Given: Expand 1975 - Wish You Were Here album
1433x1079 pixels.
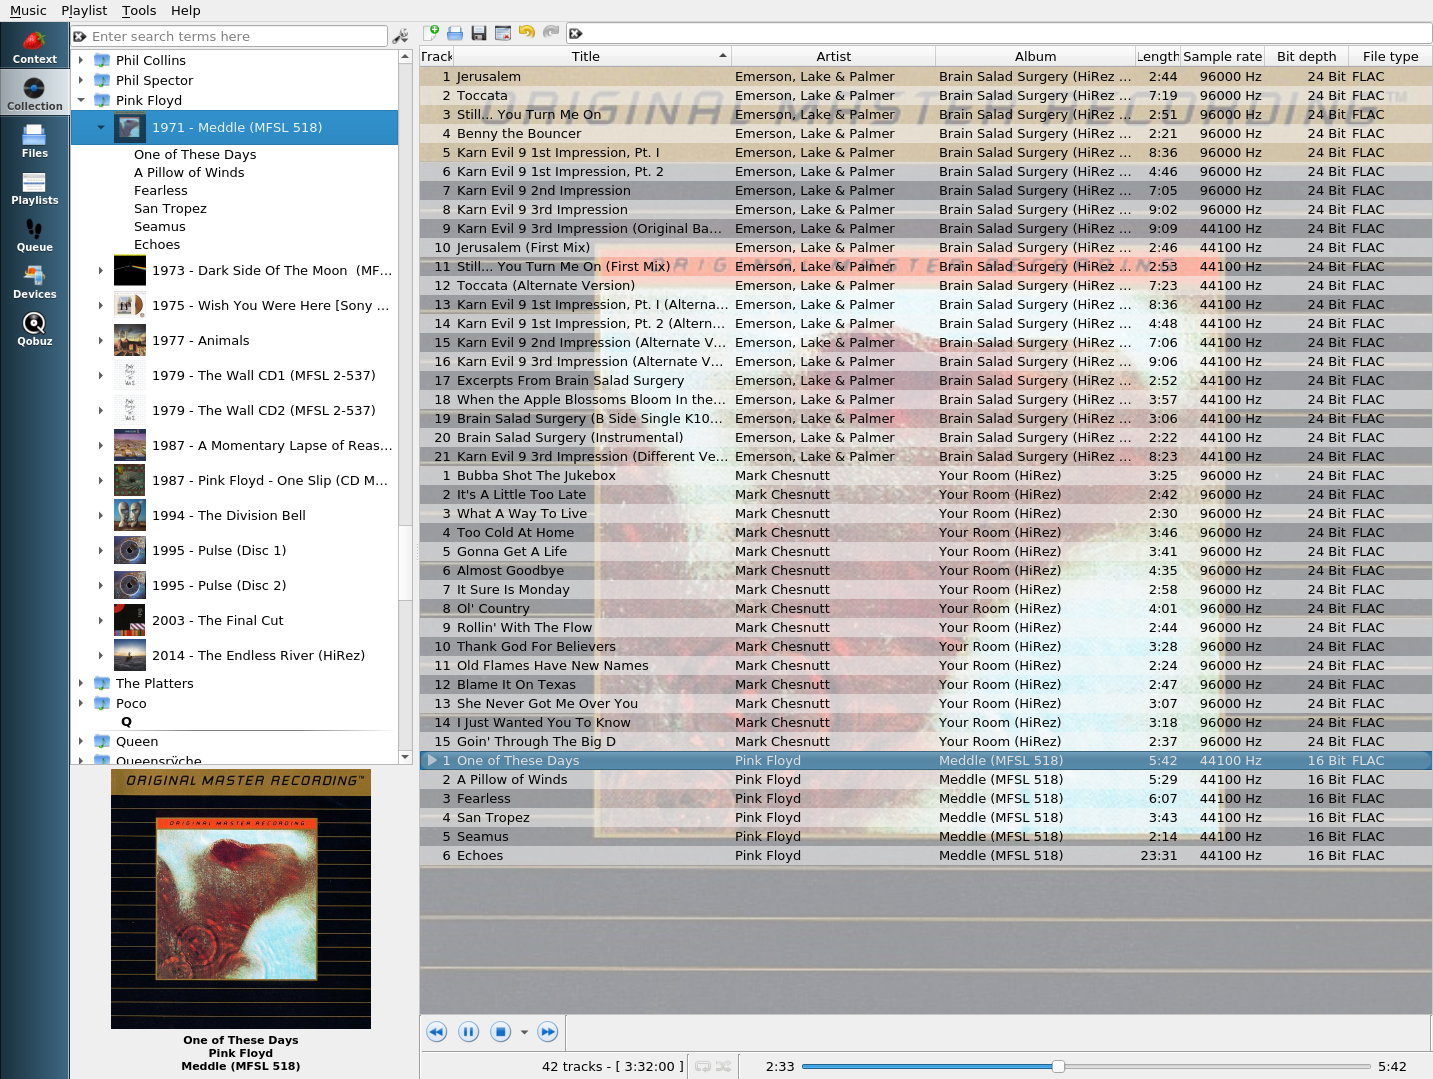Looking at the screenshot, I should [101, 305].
